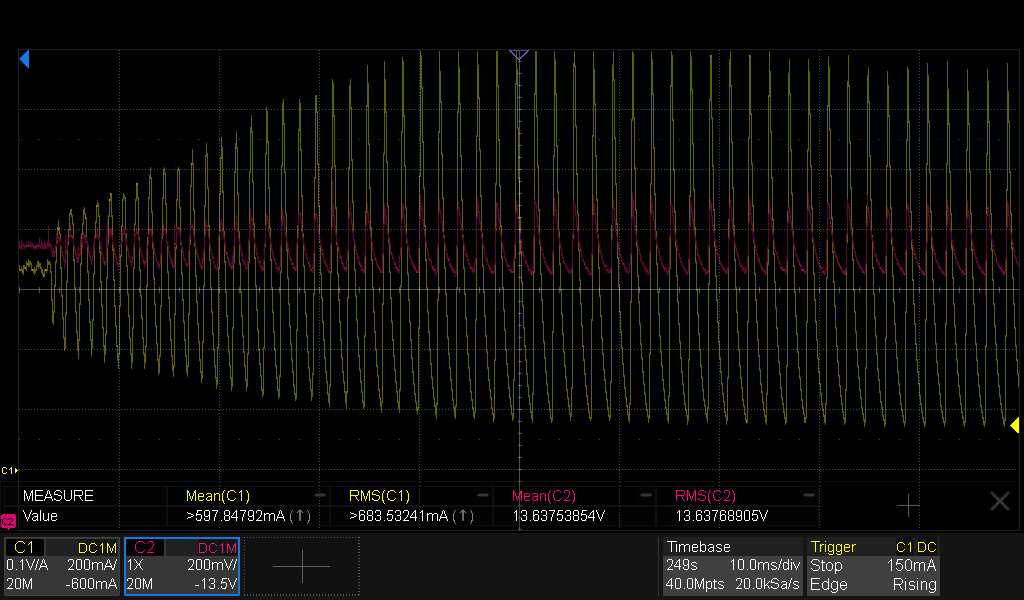Open C1 vertical scale 200mA/ setting
Viewport: 1024px width, 600px height.
(91, 565)
